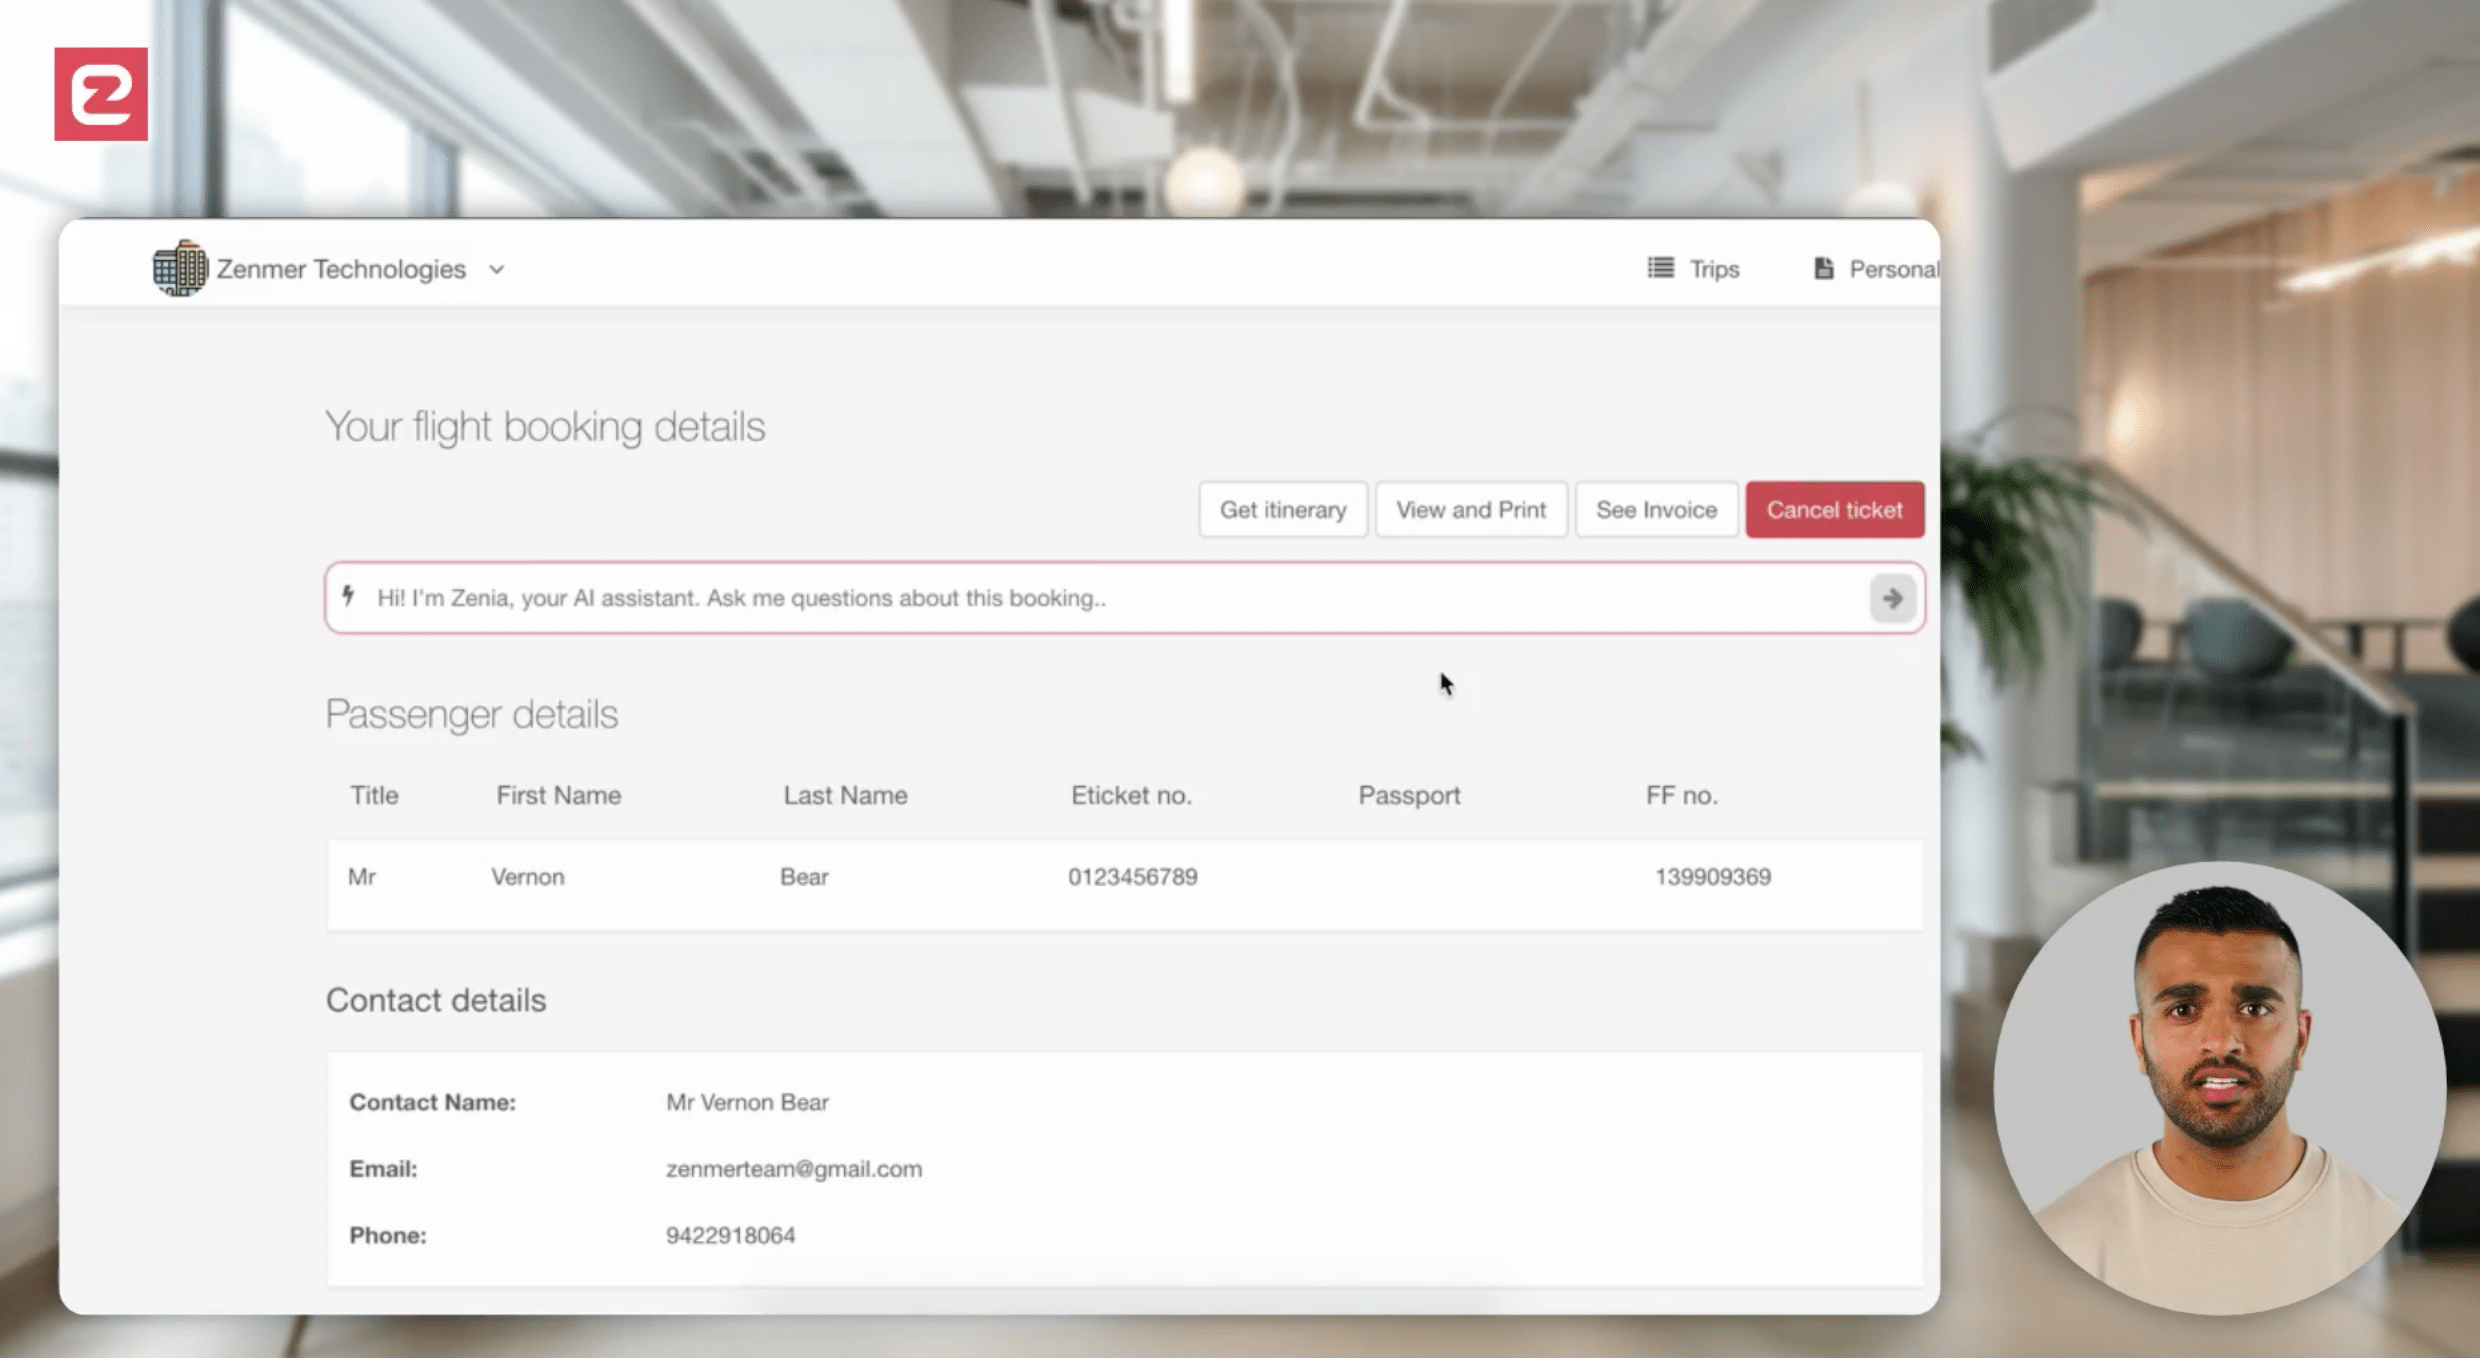
Task: Expand the Zenmer Technologies dropdown chevron
Action: pos(497,270)
